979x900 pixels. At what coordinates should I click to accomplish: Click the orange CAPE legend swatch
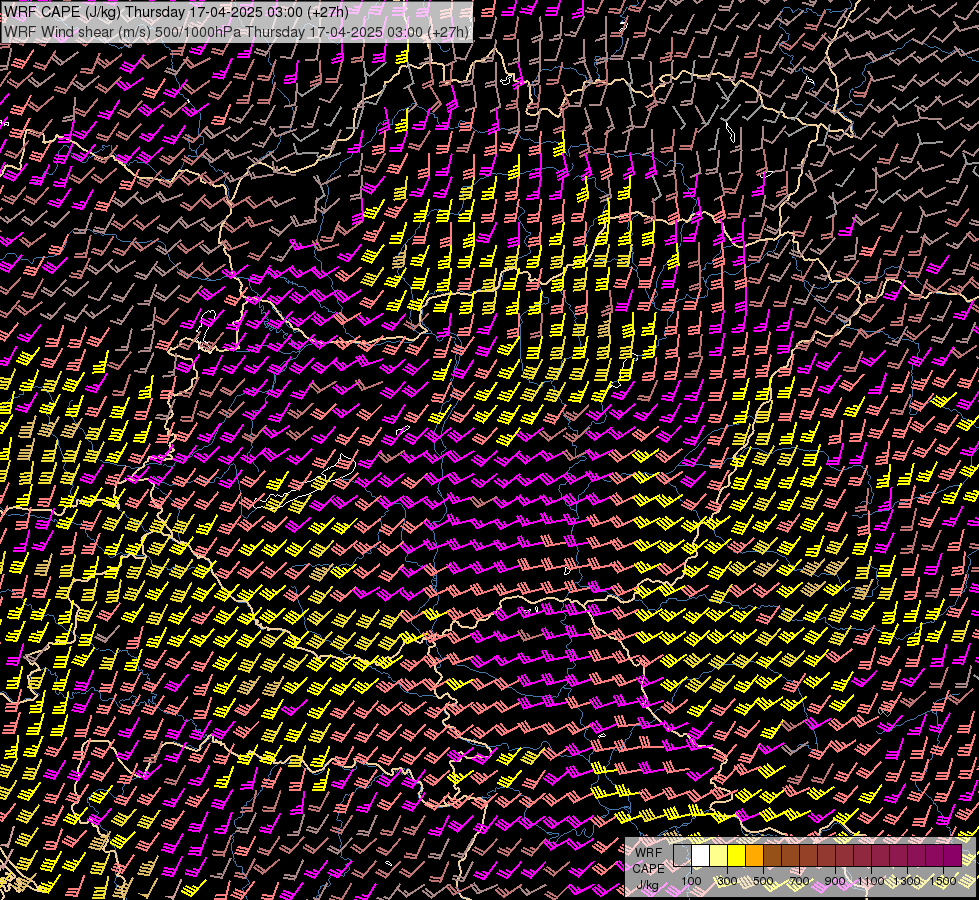click(754, 856)
